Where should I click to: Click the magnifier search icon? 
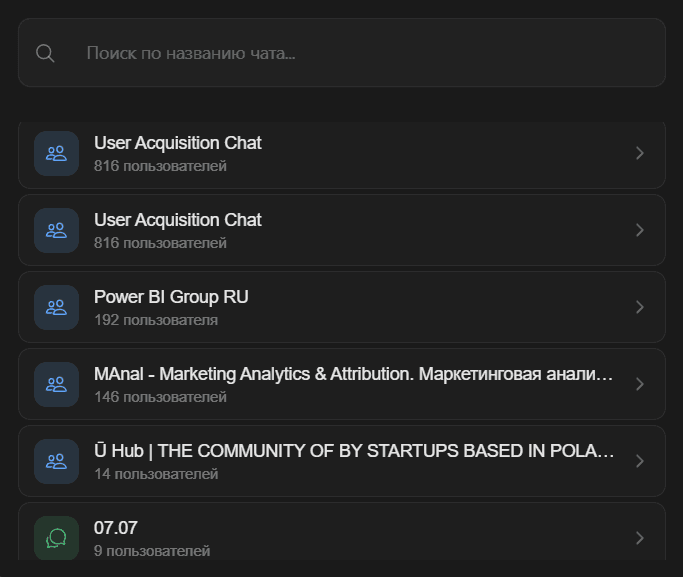(45, 53)
